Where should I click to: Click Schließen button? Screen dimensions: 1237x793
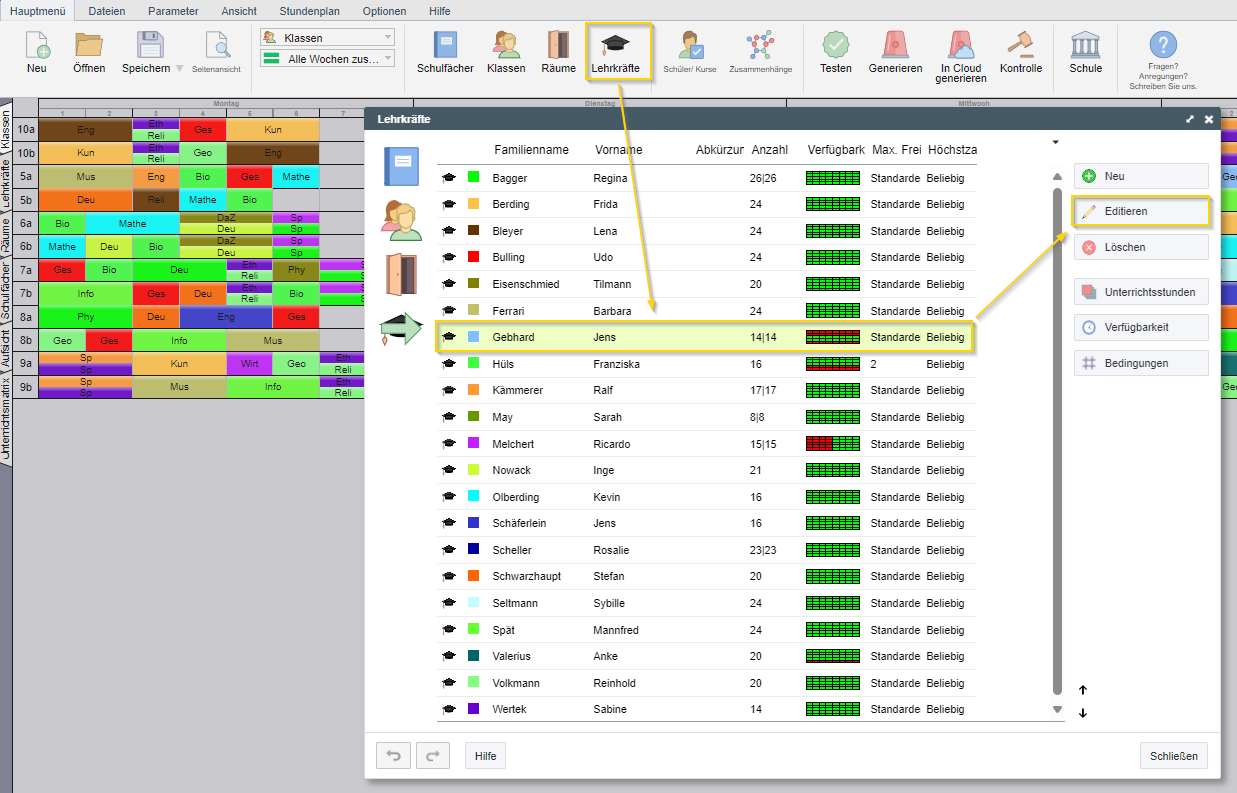(1173, 755)
